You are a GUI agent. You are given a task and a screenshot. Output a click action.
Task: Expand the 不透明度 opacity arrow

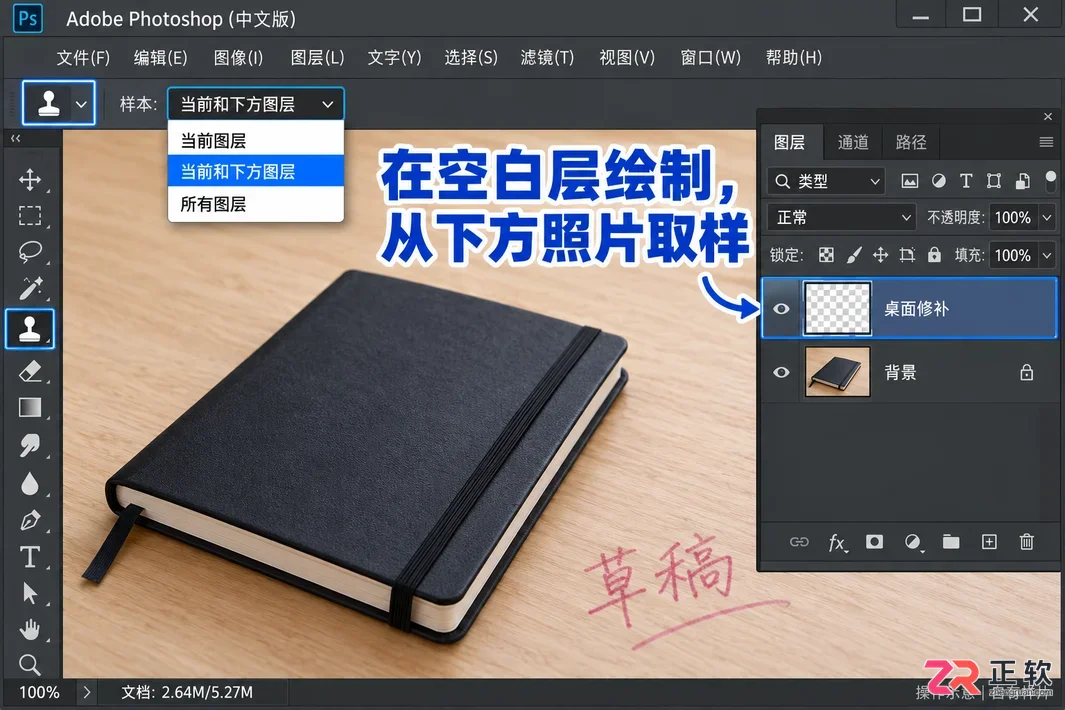(x=1047, y=217)
